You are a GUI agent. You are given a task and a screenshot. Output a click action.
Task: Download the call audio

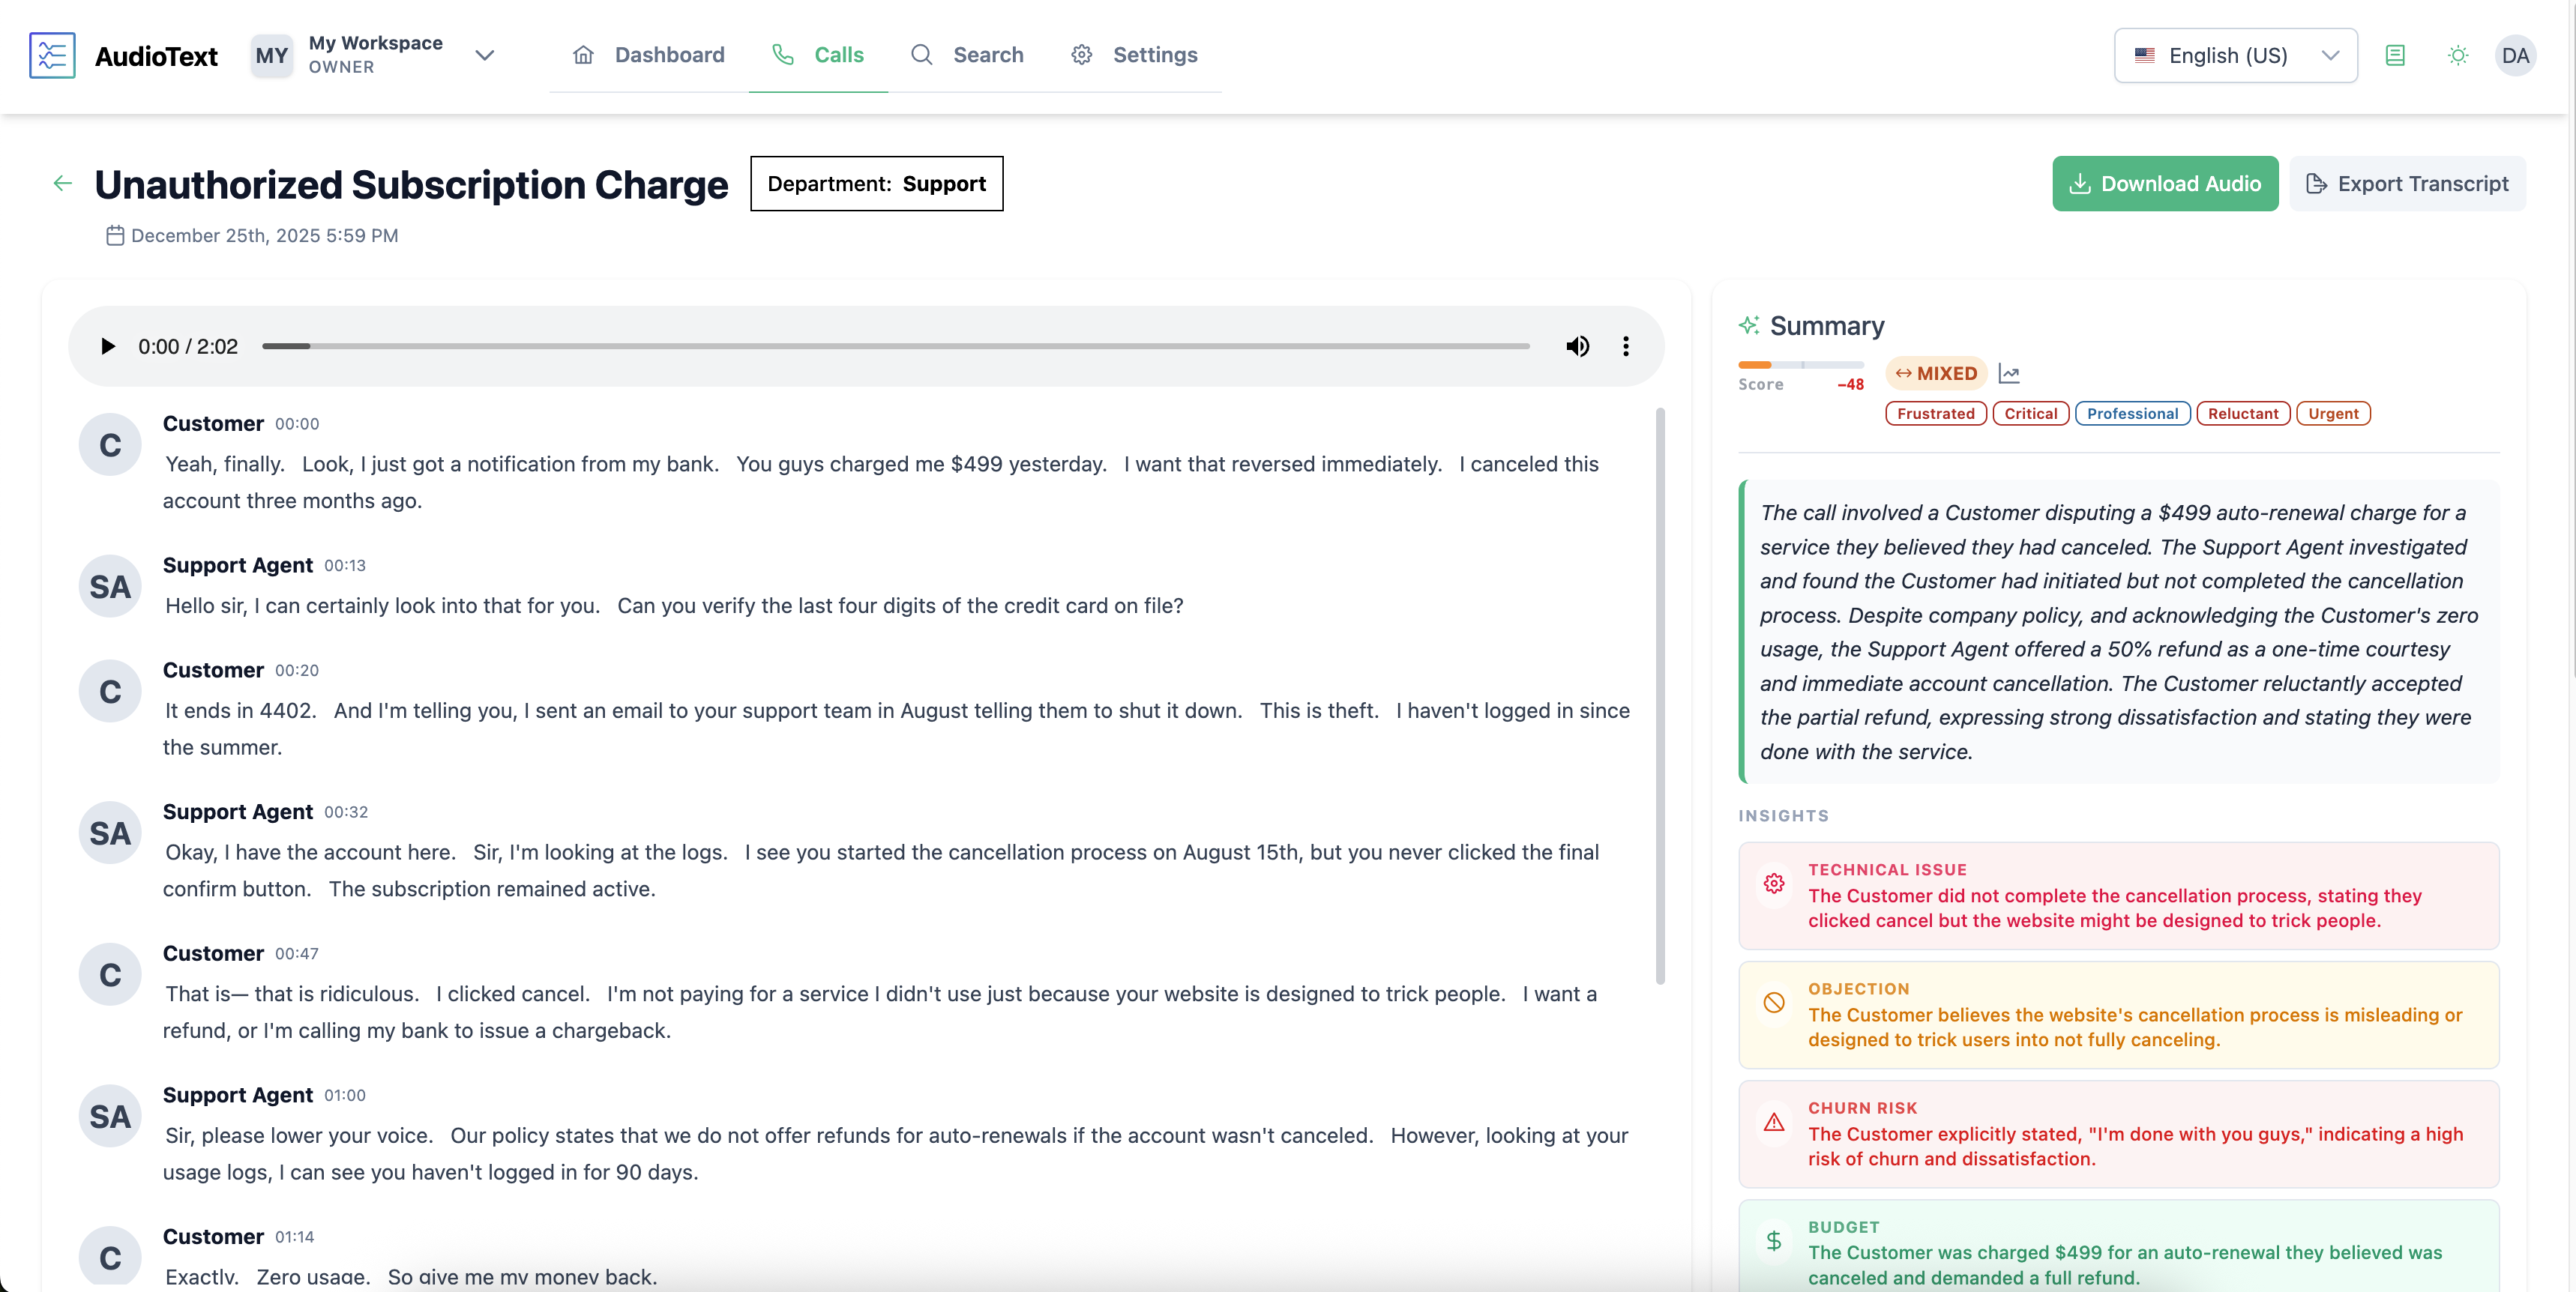2164,184
